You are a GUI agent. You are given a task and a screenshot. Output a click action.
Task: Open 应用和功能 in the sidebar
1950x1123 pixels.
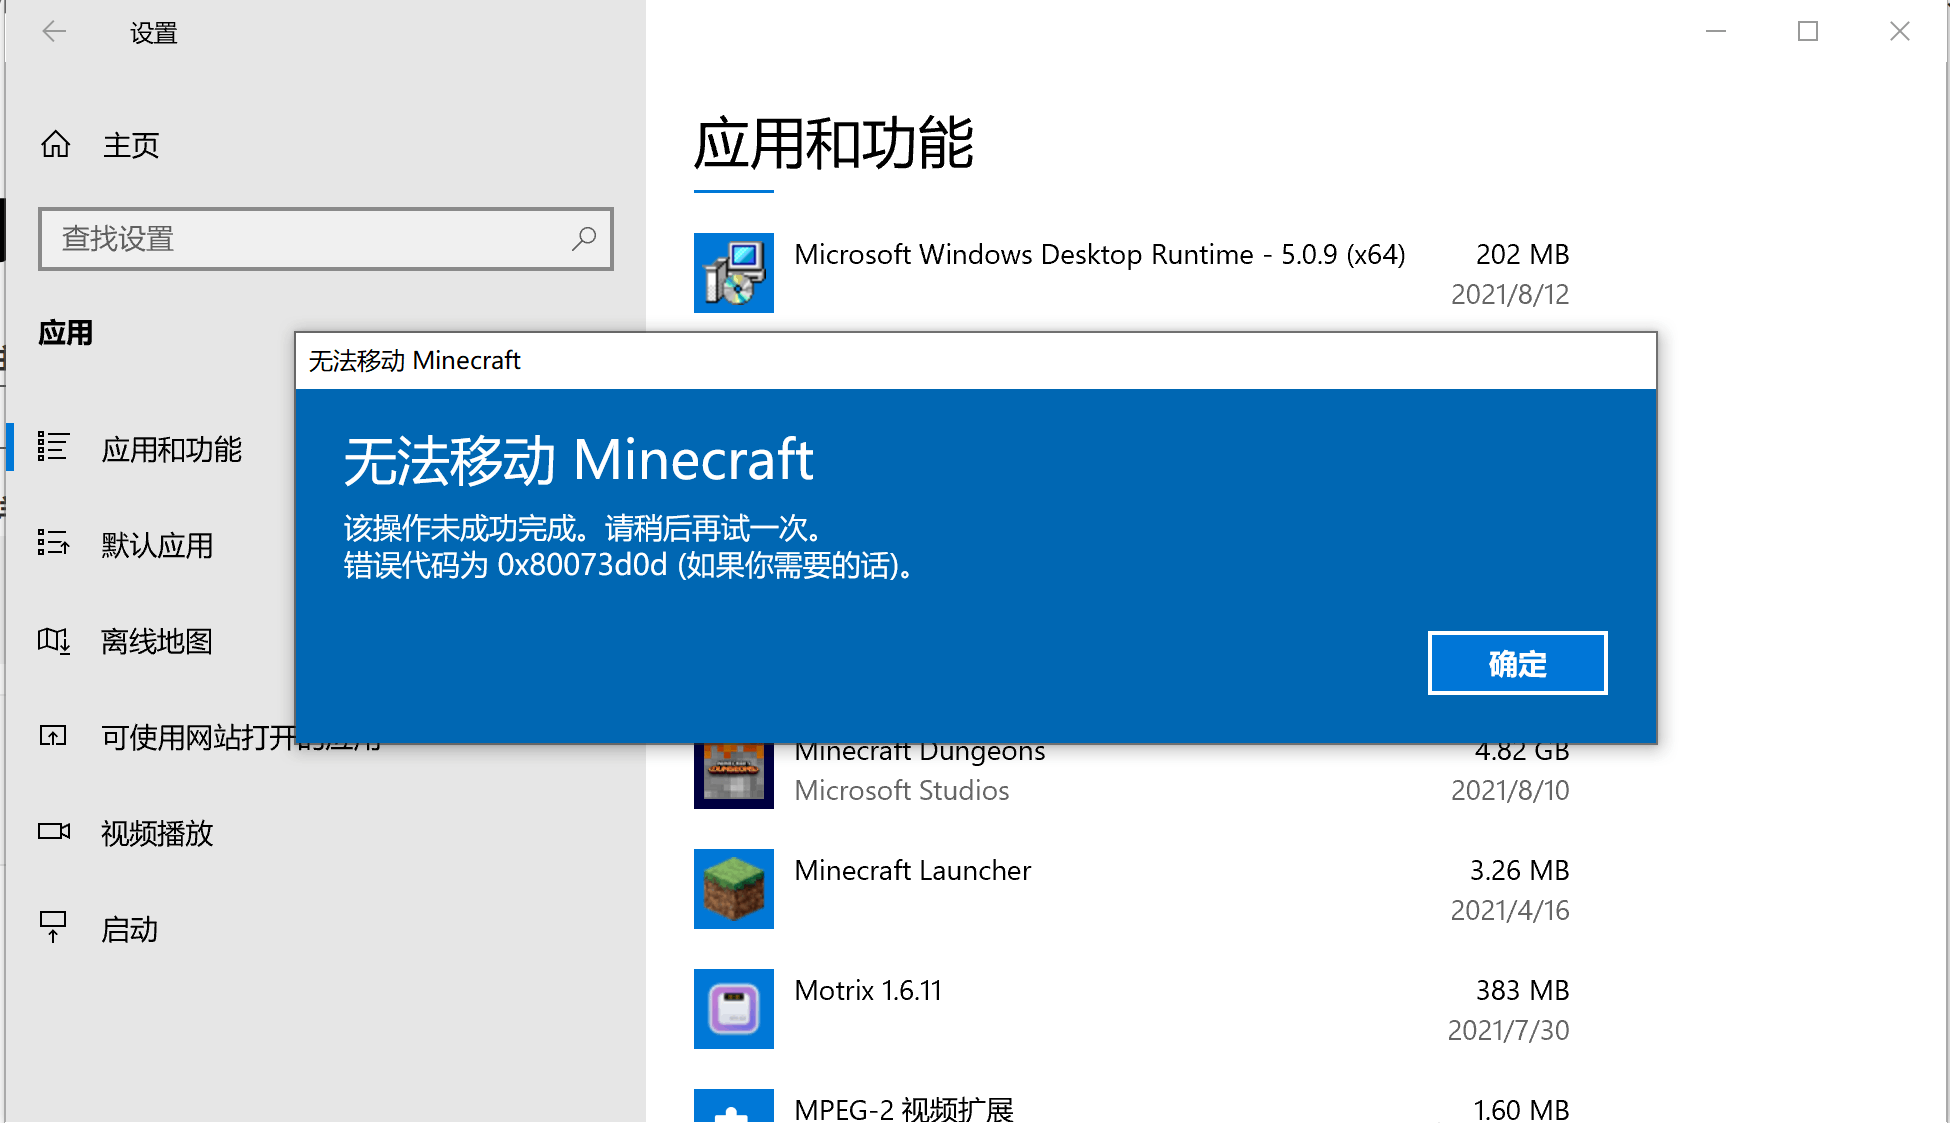coord(171,450)
